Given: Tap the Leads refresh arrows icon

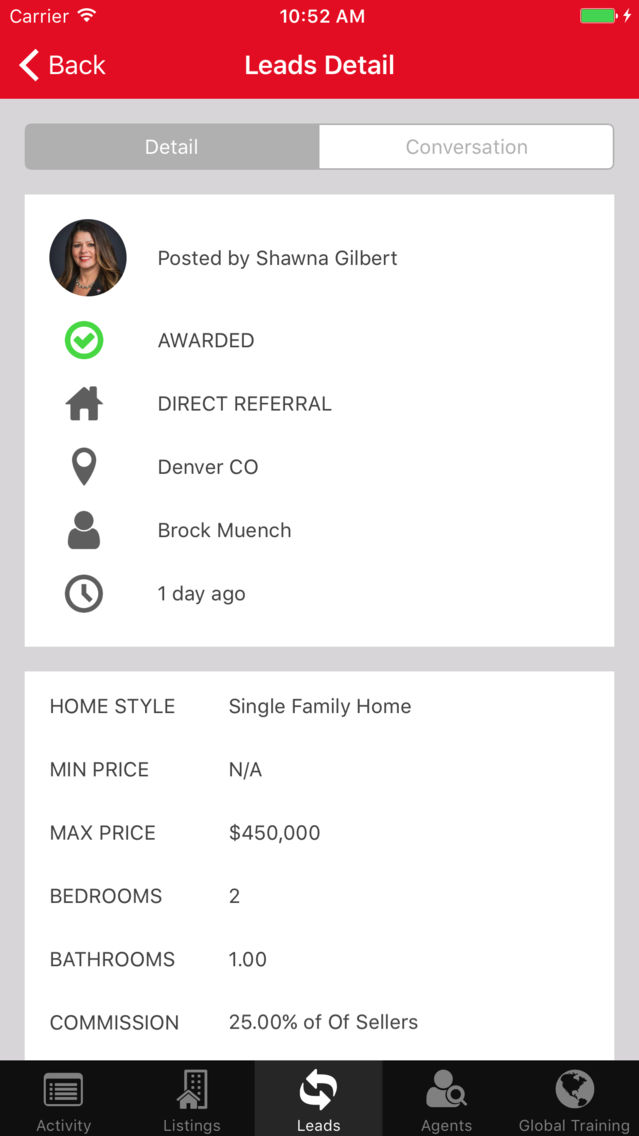Looking at the screenshot, I should tap(318, 1090).
